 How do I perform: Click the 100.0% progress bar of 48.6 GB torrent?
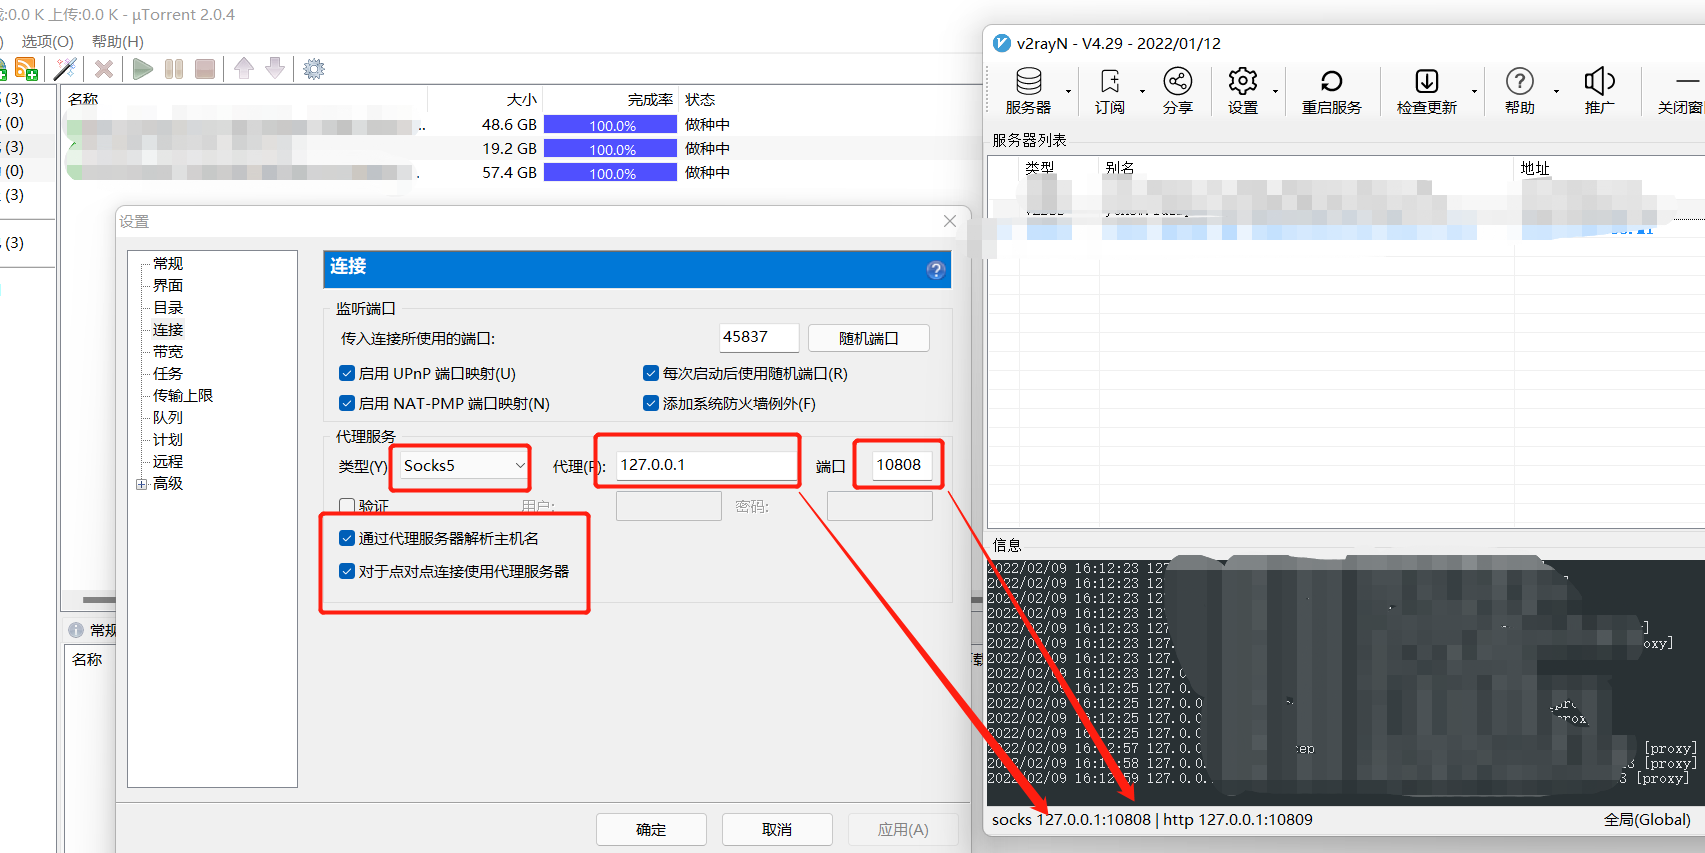(611, 125)
